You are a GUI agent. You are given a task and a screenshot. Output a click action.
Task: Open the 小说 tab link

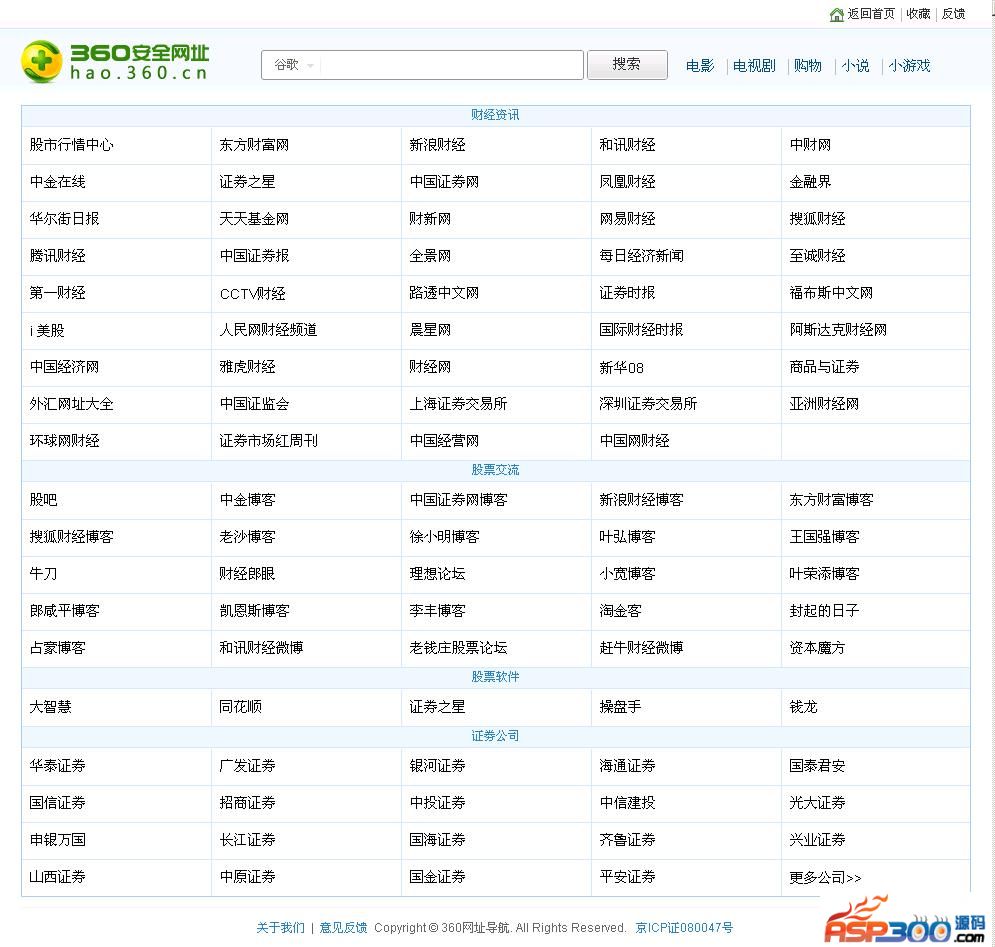[855, 66]
